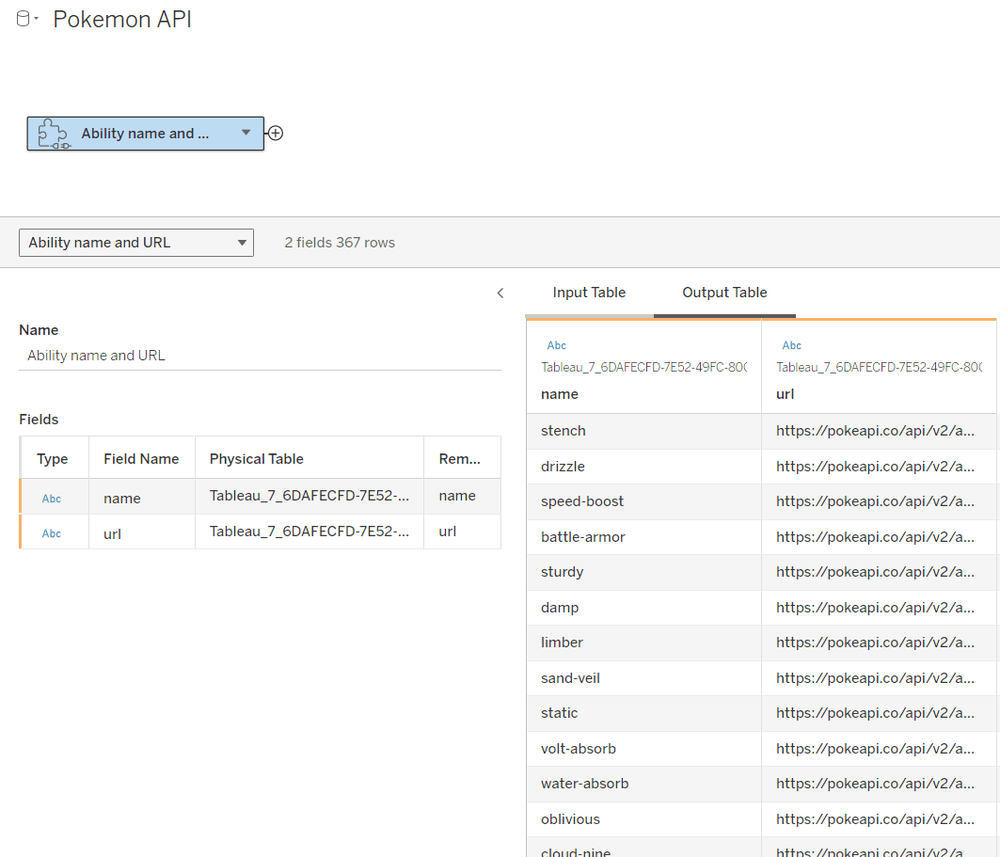Click the '2 fields 367 rows' summary text
This screenshot has width=1000, height=857.
click(x=339, y=243)
